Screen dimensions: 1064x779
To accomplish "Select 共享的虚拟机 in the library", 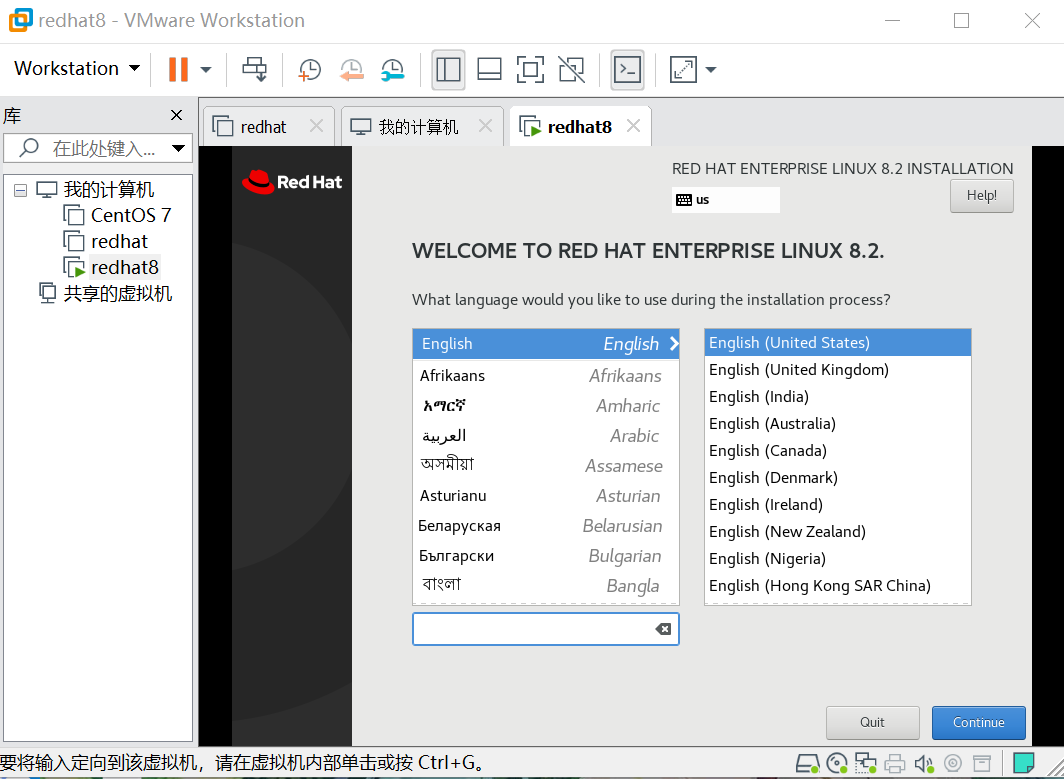I will 105,293.
